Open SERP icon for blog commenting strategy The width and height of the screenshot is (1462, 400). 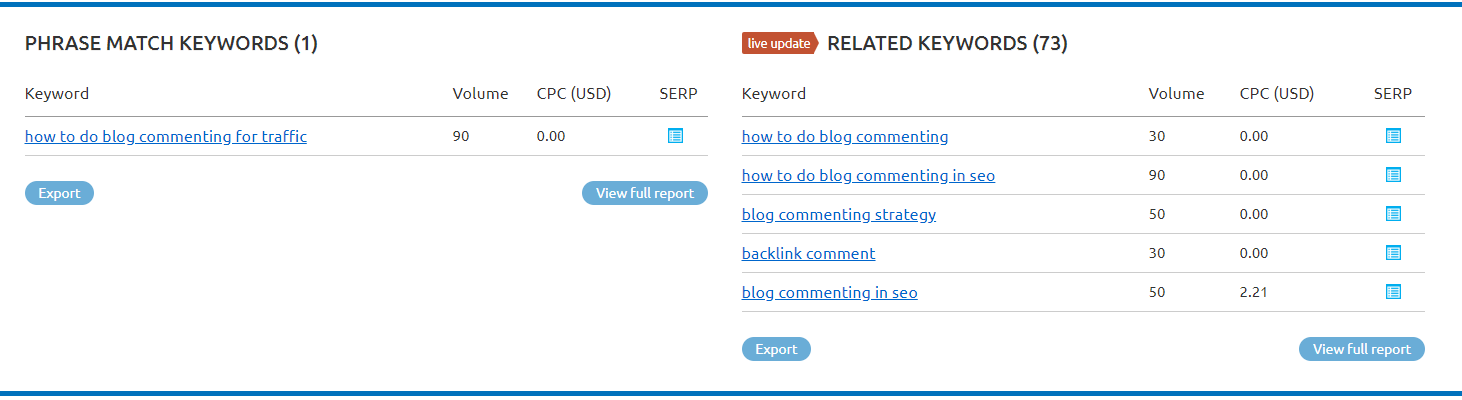(1393, 214)
